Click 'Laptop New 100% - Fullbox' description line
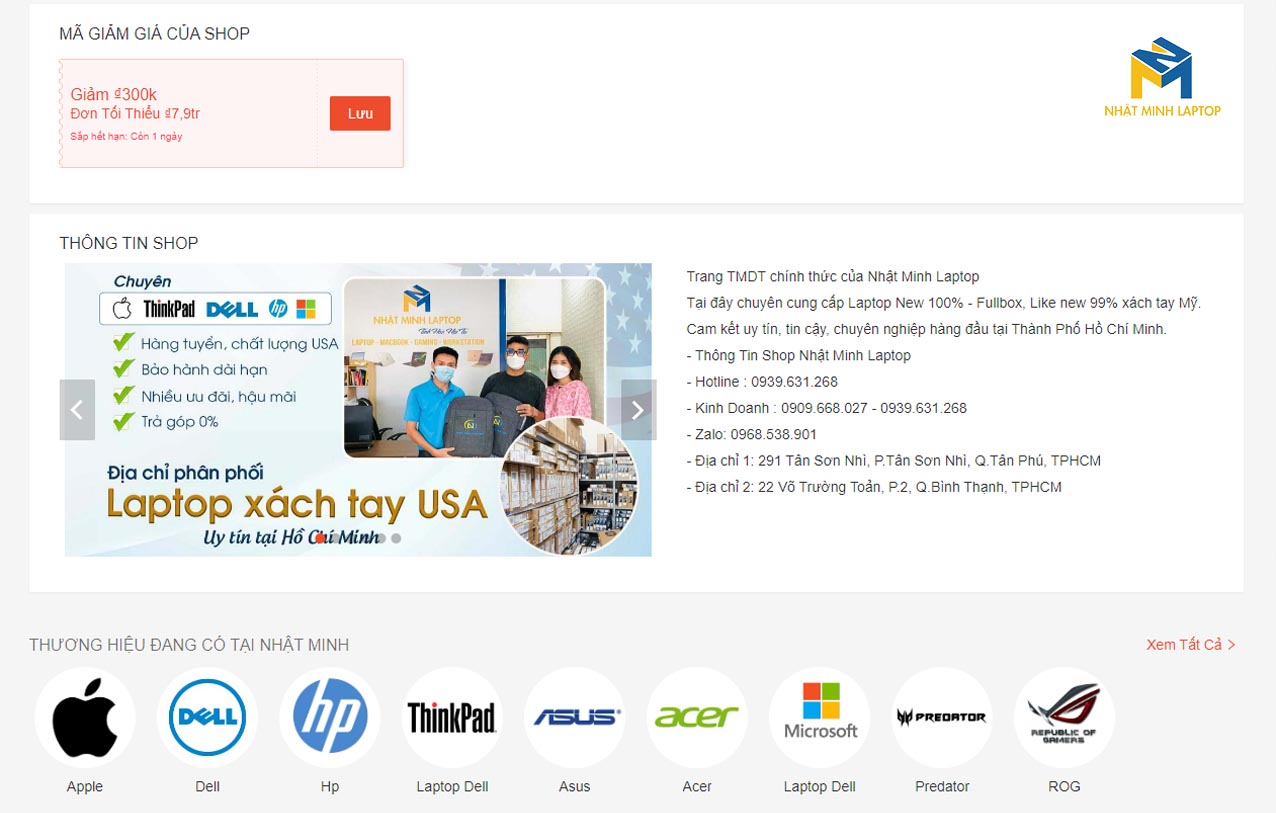Viewport: 1276px width, 813px height. 944,303
